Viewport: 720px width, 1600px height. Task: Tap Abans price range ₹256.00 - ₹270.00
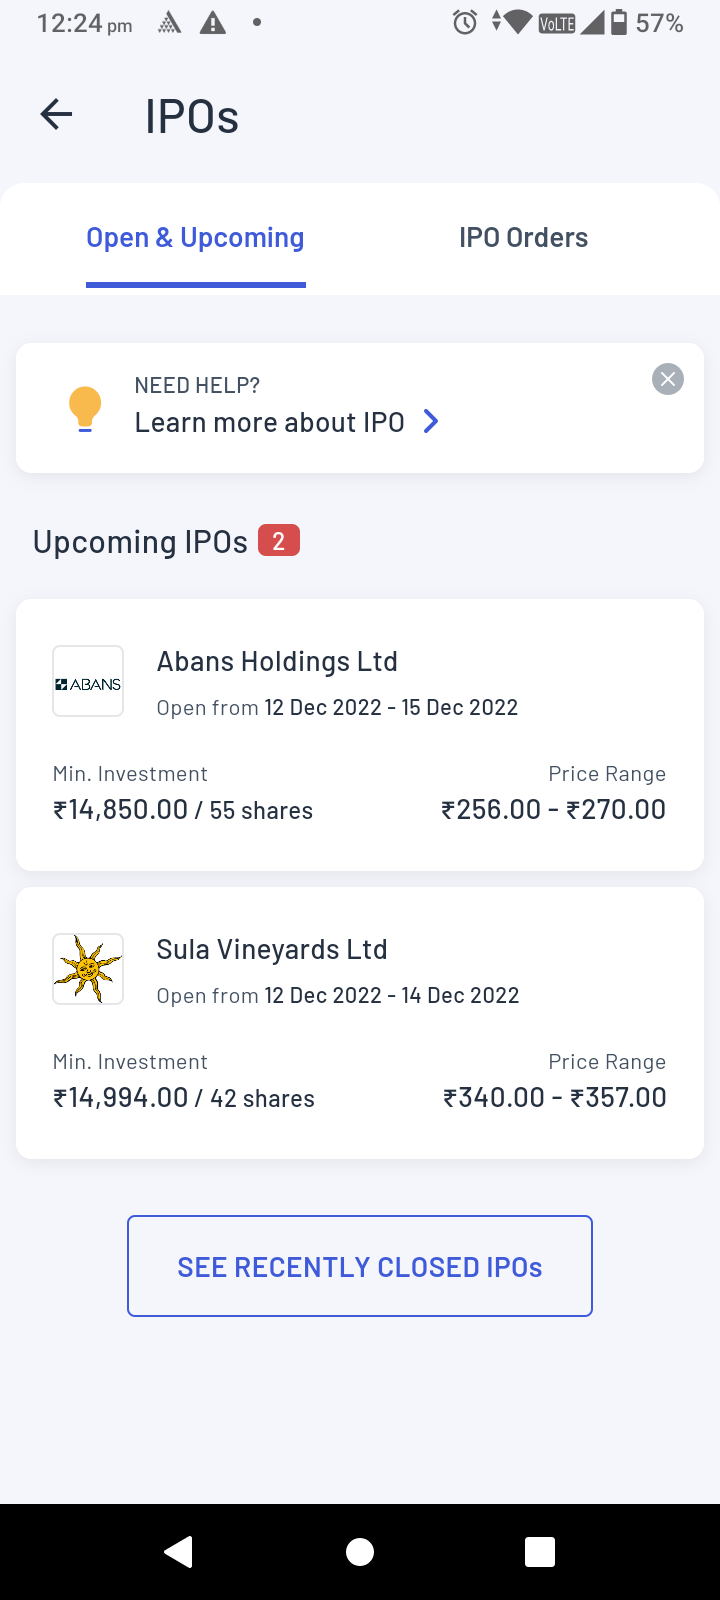(x=553, y=810)
